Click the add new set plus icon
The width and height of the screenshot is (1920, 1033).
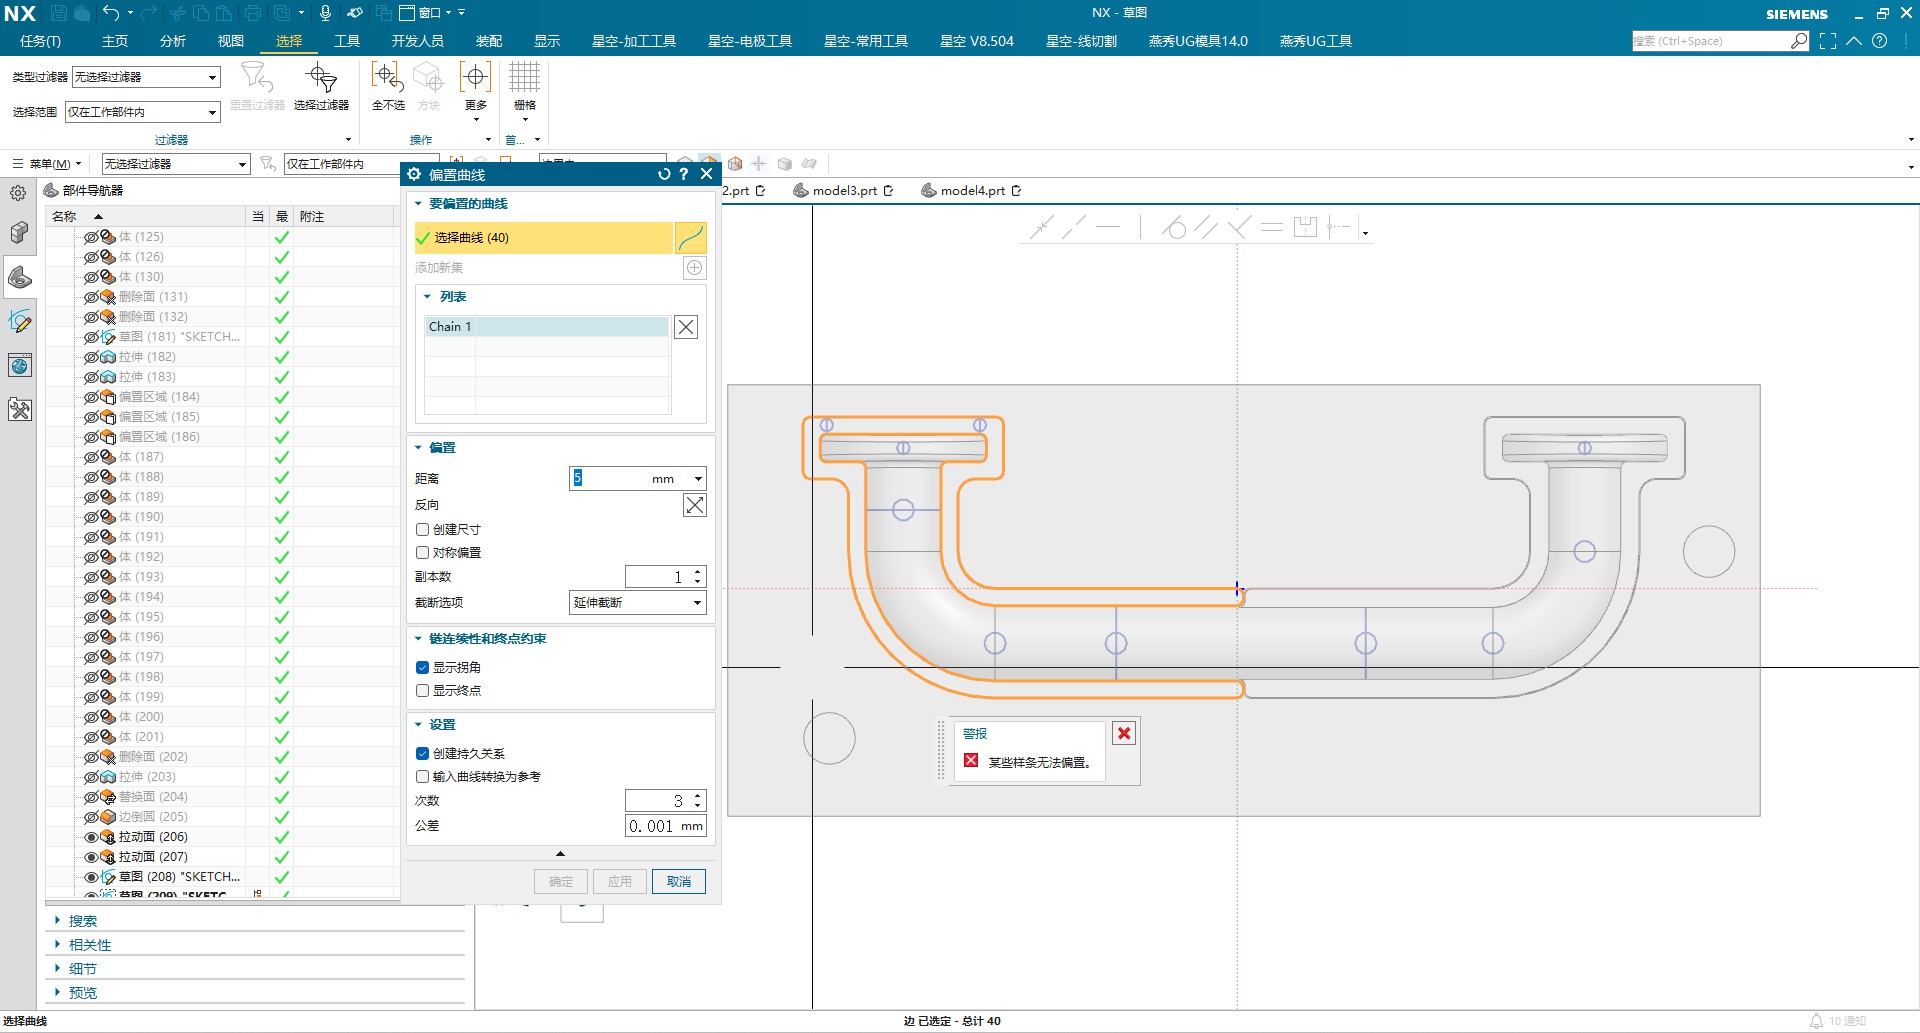click(694, 267)
